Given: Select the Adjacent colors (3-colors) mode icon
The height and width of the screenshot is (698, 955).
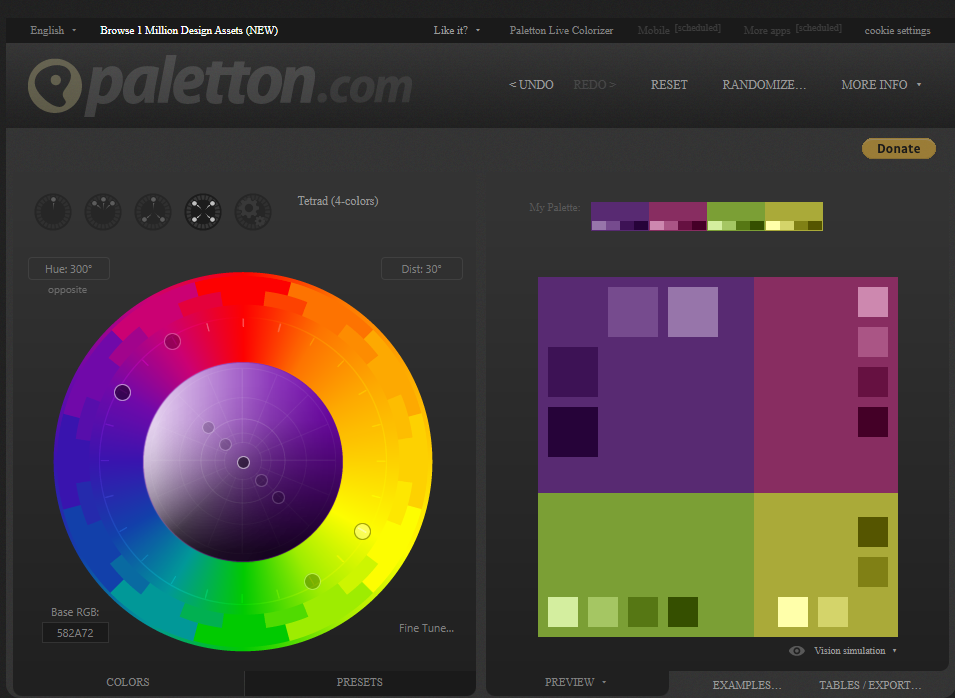Looking at the screenshot, I should tap(103, 212).
